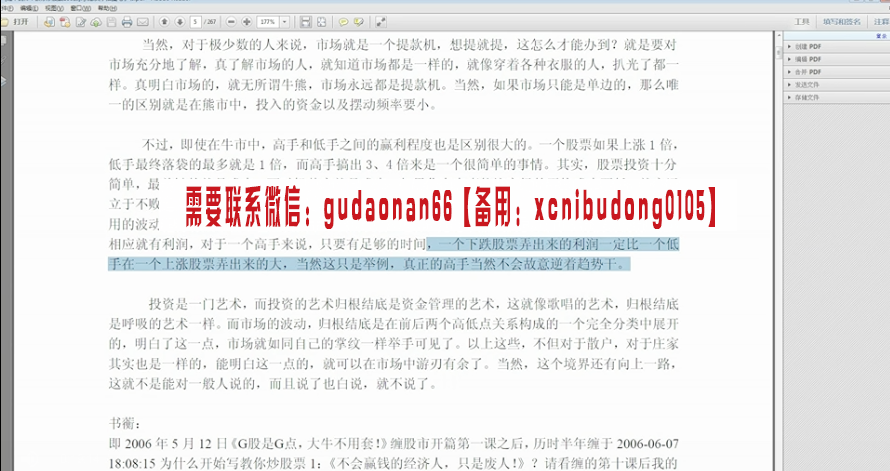
Task: Click the read mode expand icon
Action: pyautogui.click(x=380, y=22)
